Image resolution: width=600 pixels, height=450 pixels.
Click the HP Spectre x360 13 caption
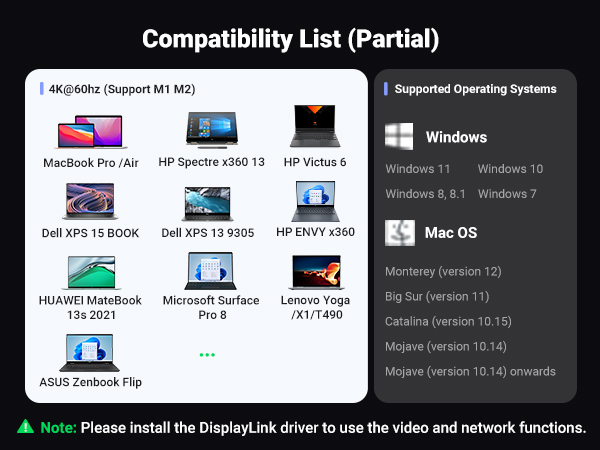(x=212, y=162)
